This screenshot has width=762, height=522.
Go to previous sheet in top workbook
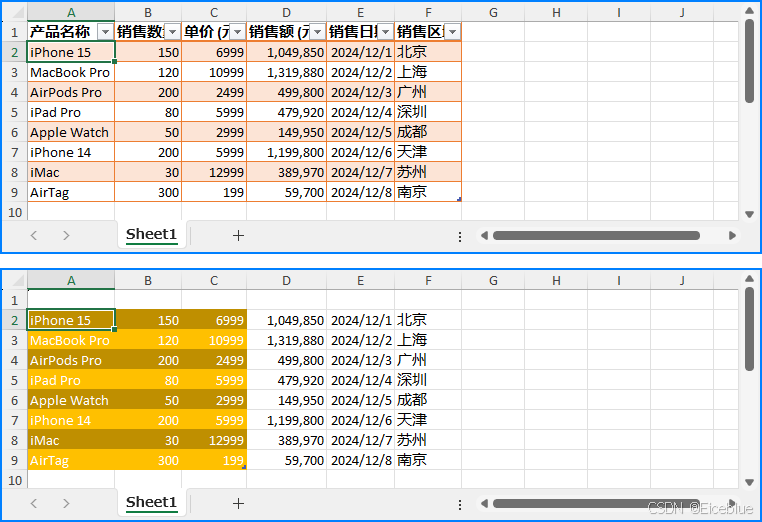pyautogui.click(x=34, y=236)
